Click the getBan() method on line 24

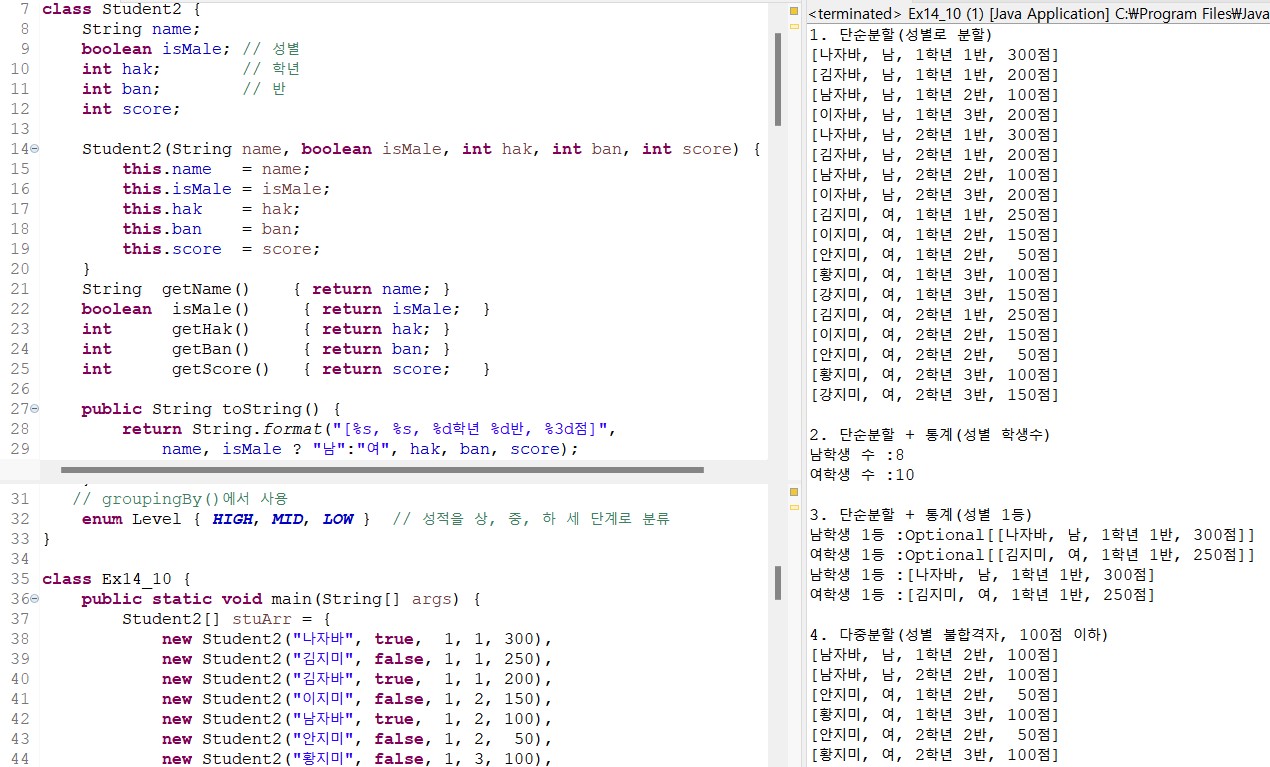coord(266,349)
